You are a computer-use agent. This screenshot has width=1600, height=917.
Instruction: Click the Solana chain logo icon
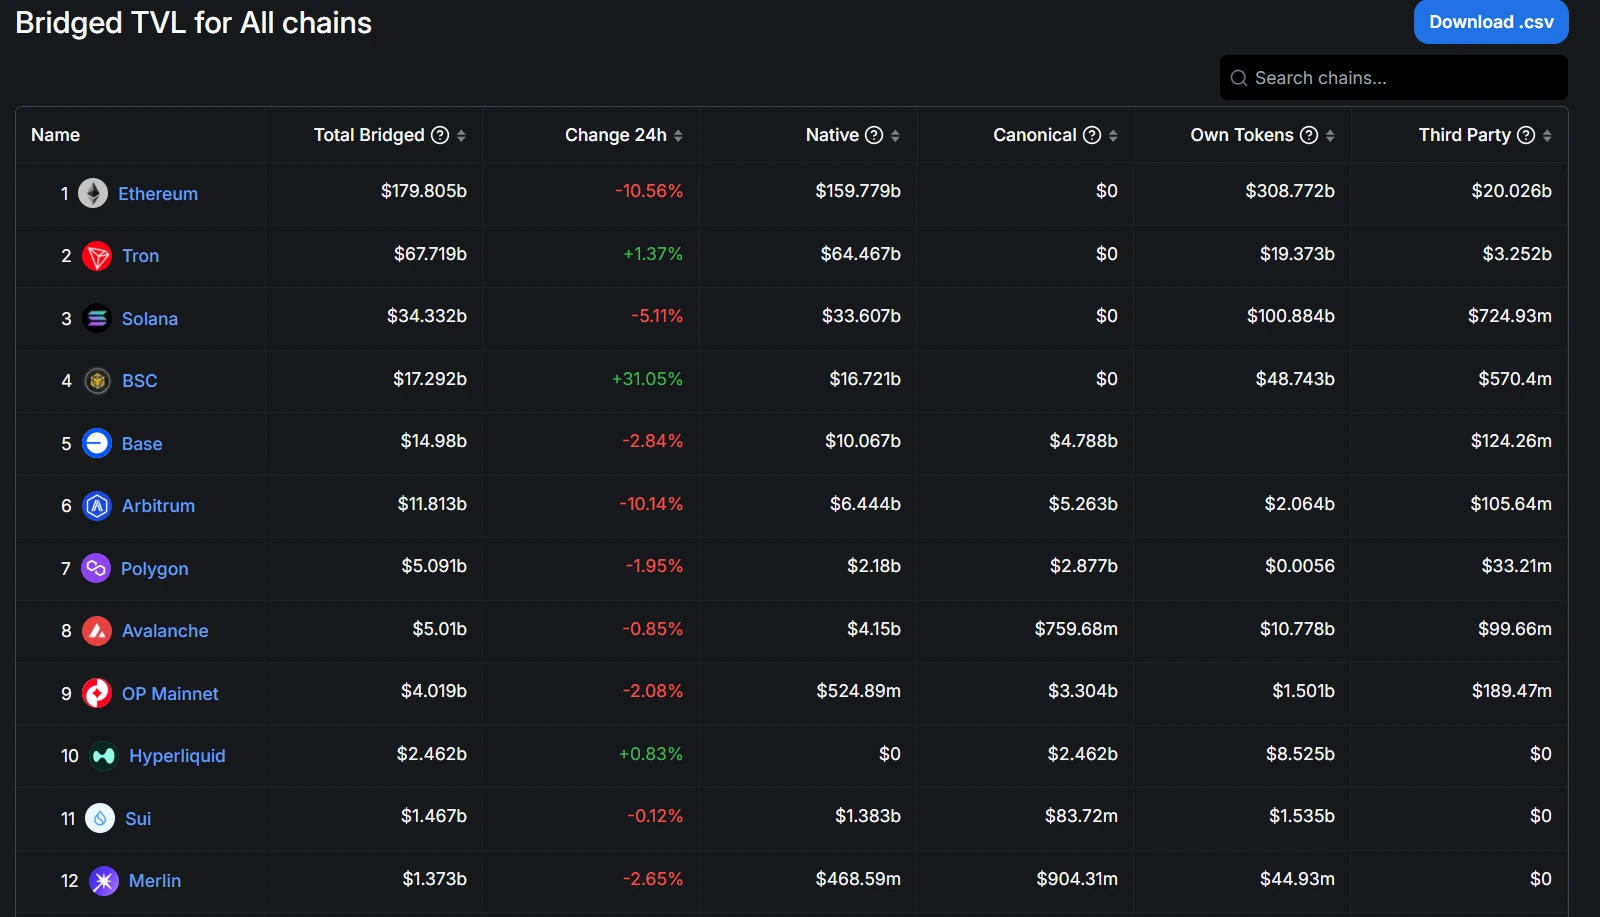[x=97, y=318]
